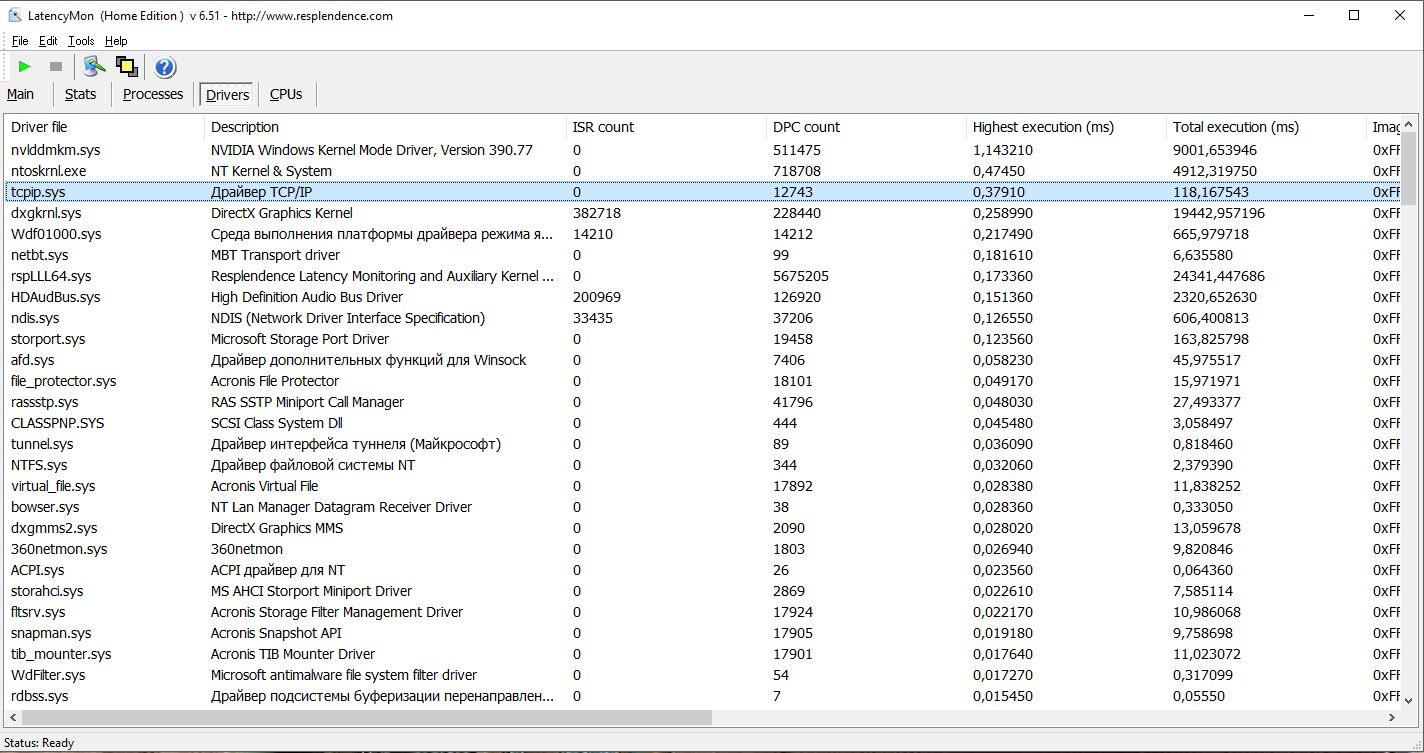1424x753 pixels.
Task: Click the tunnel.sys driver file
Action: click(x=42, y=444)
